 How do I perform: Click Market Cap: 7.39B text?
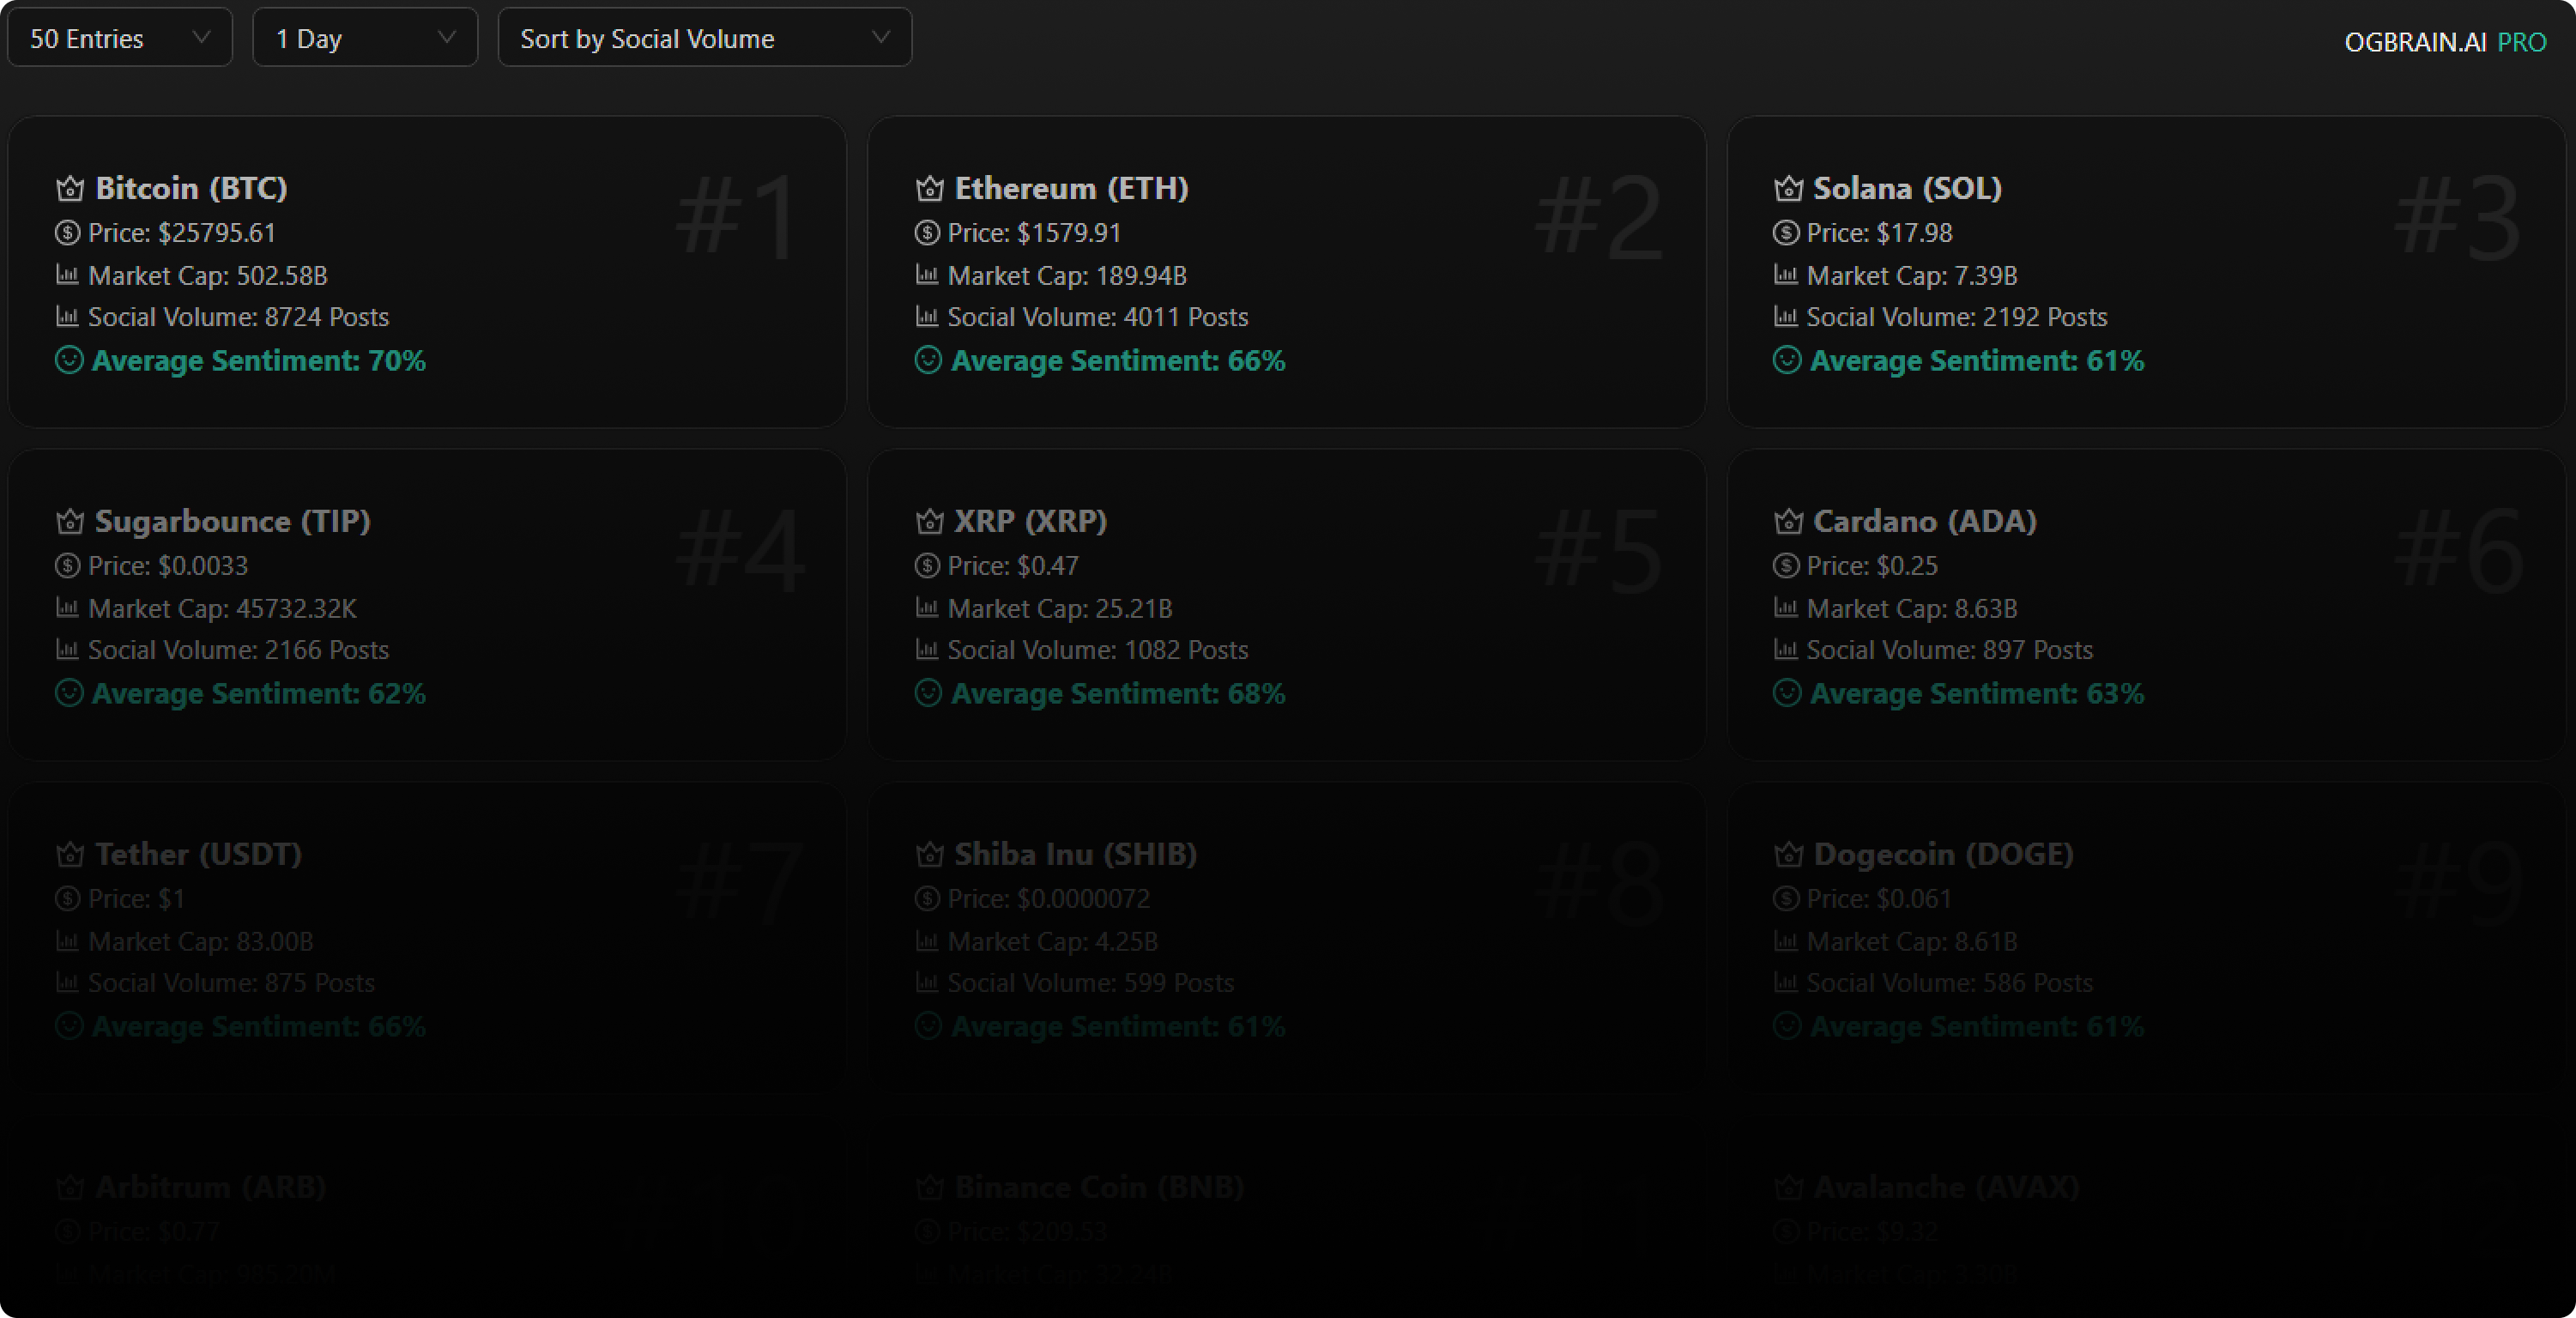pyautogui.click(x=1911, y=275)
